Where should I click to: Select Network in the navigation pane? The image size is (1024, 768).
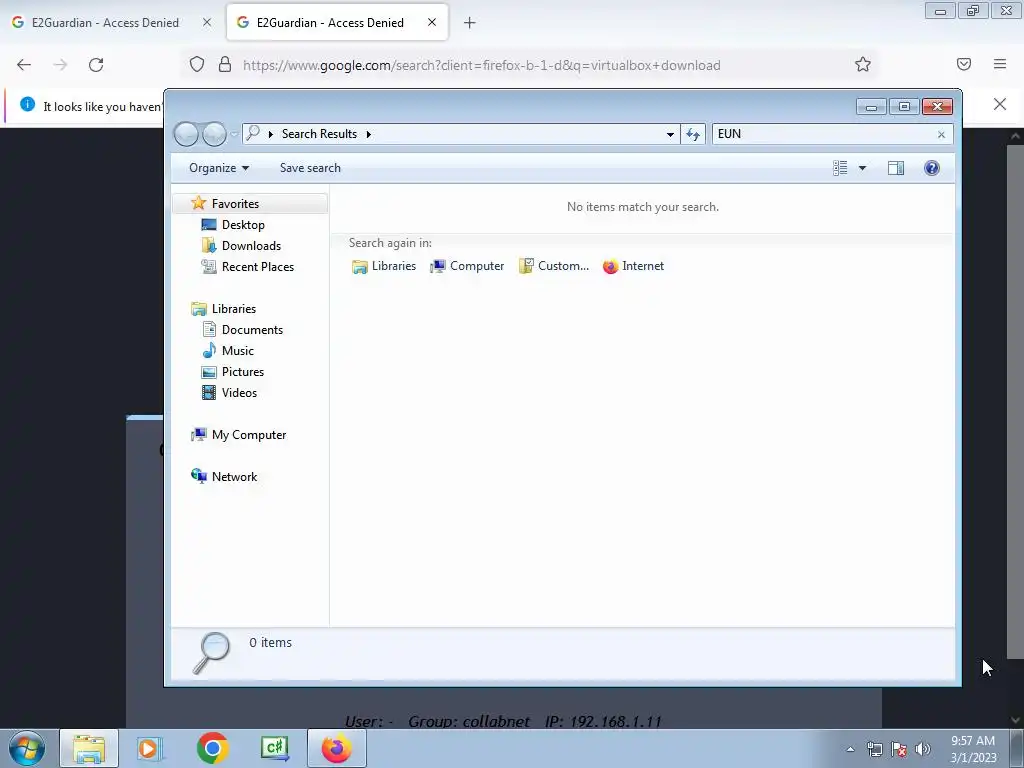234,477
